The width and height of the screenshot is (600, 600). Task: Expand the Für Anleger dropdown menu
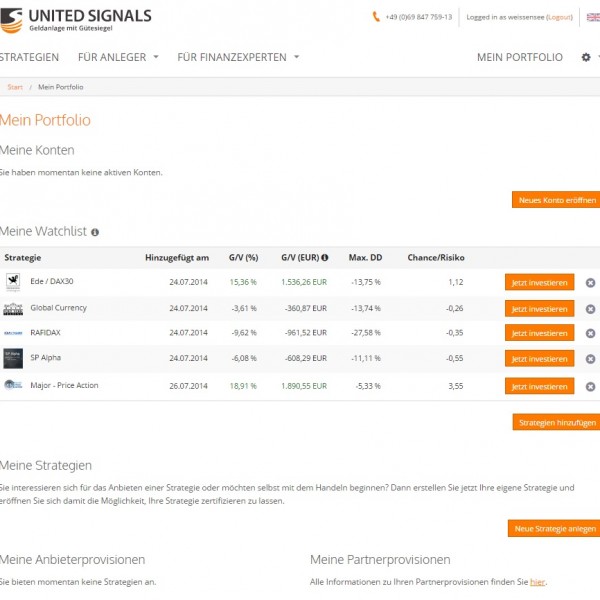pos(118,58)
